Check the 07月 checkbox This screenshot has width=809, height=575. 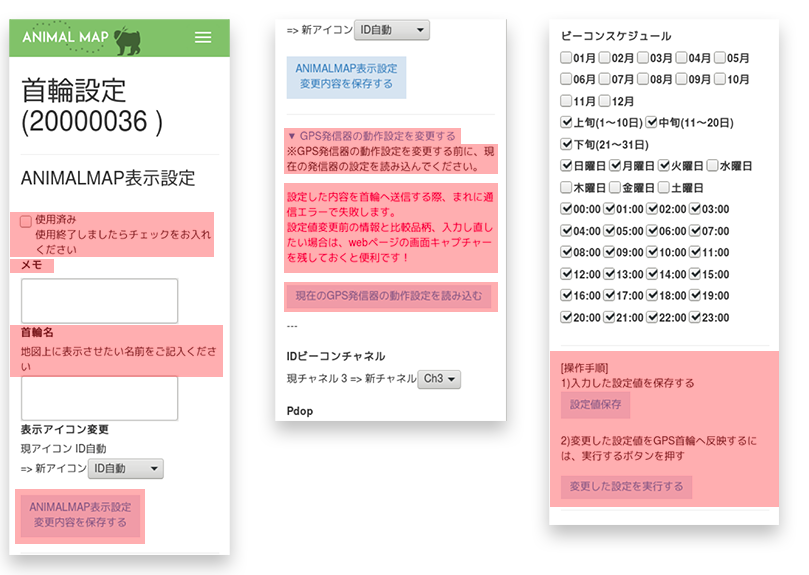point(605,79)
